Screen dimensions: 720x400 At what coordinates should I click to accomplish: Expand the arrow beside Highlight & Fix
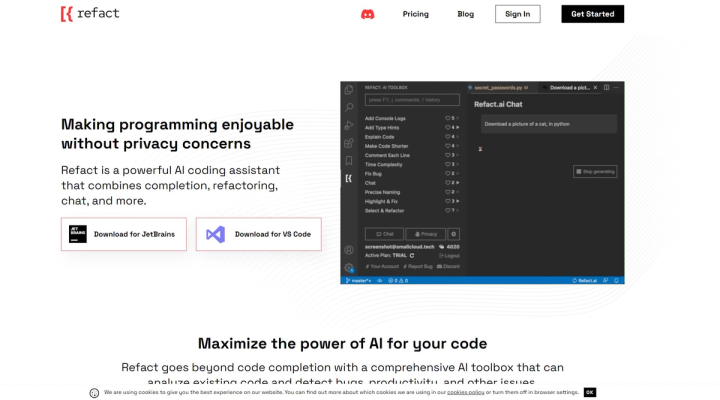tap(457, 201)
